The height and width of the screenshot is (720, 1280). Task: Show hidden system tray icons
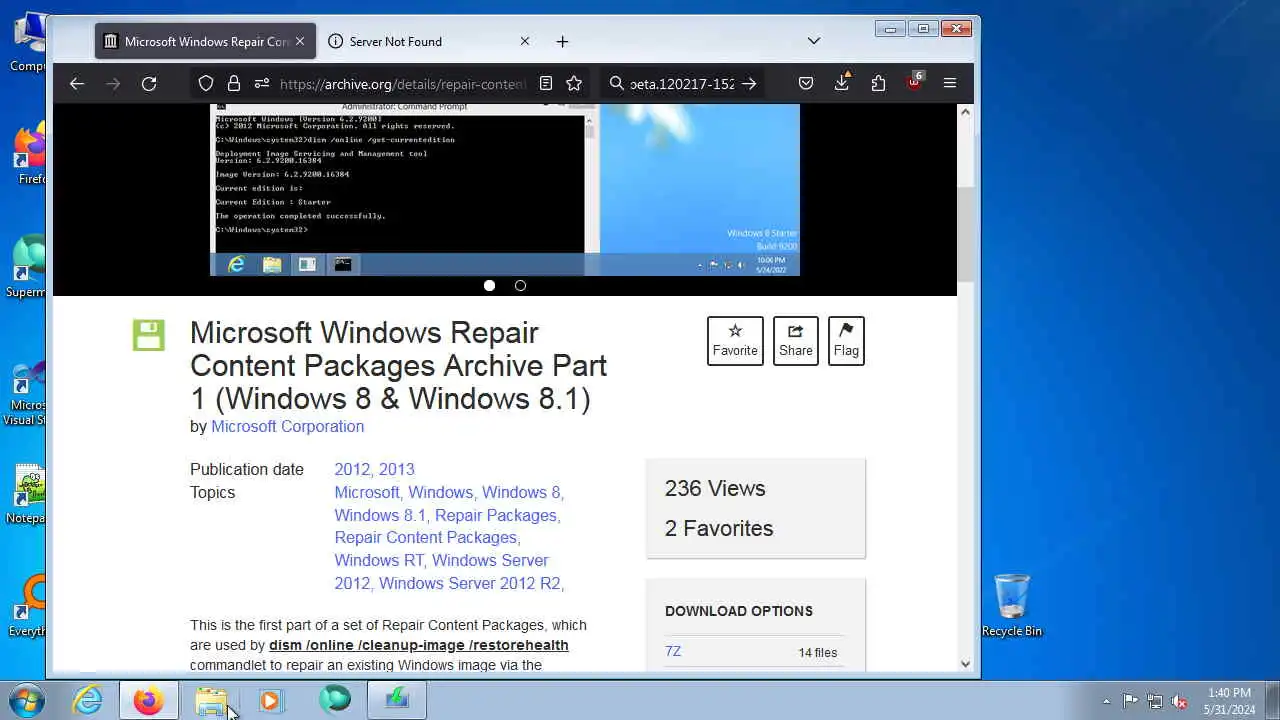click(x=1106, y=701)
